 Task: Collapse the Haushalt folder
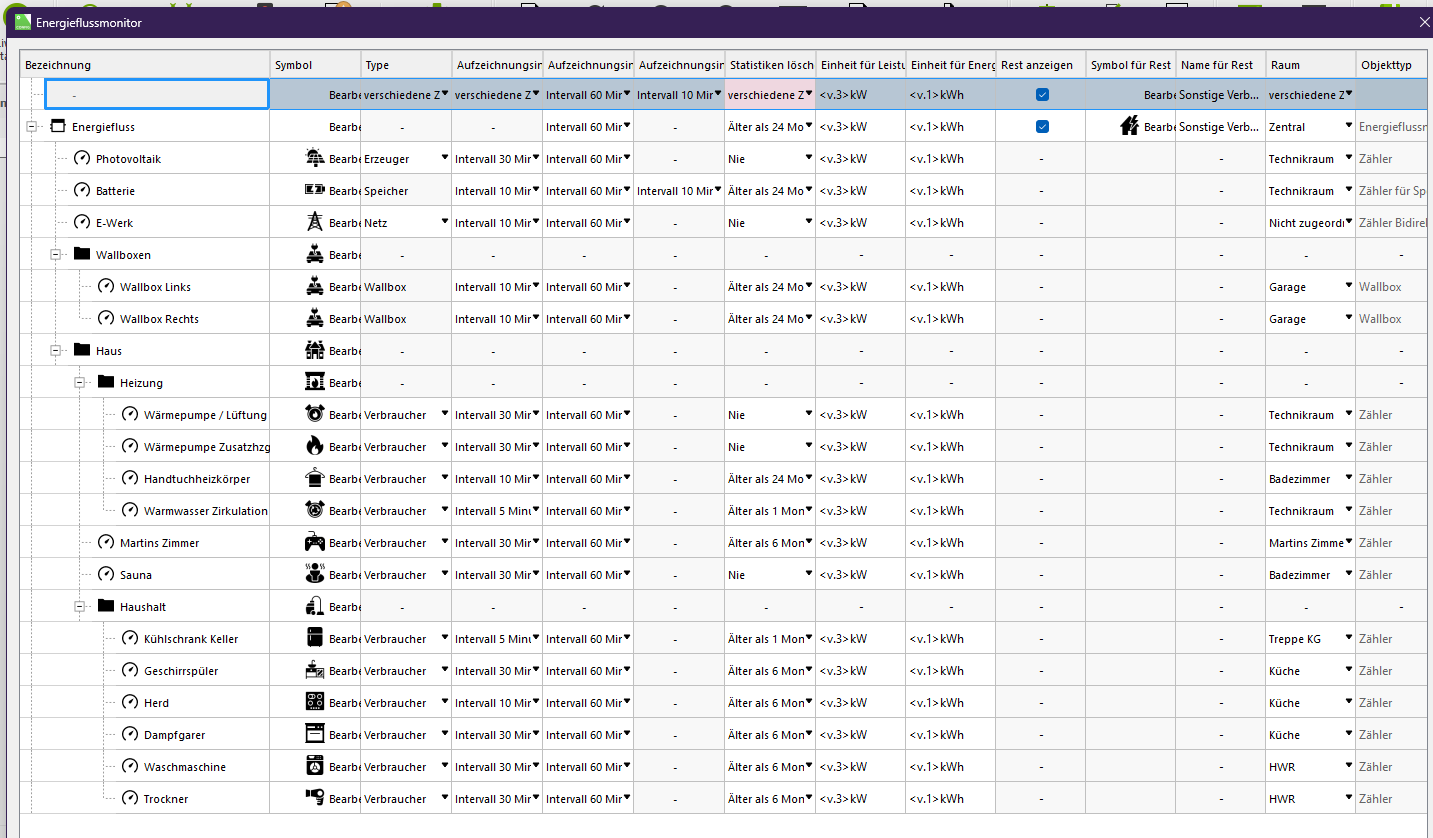pos(81,607)
